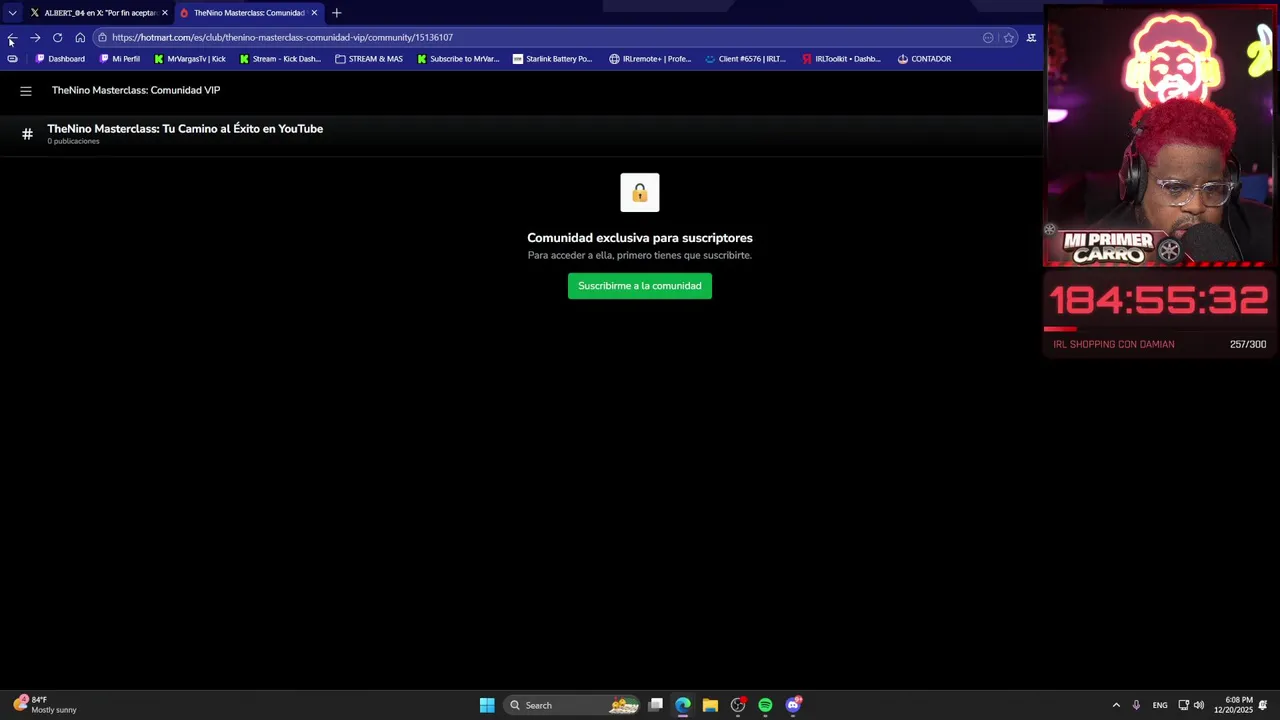Click the 0 publicaciones label
Image resolution: width=1280 pixels, height=720 pixels.
[73, 142]
